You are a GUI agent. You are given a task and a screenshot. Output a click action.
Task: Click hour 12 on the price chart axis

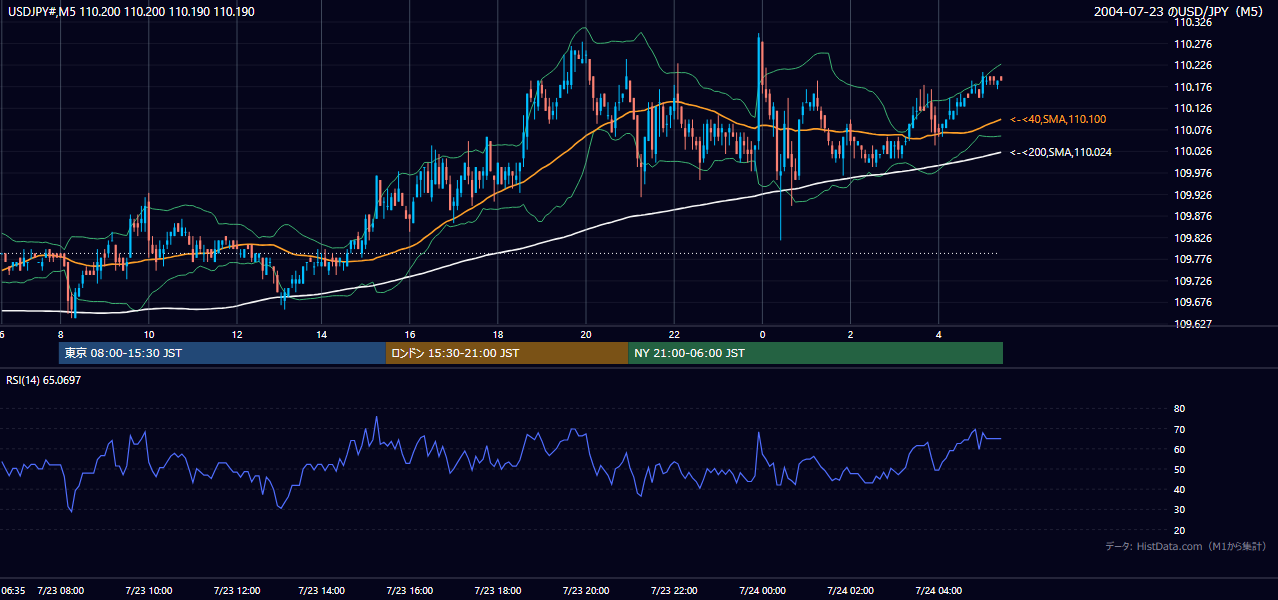point(236,334)
